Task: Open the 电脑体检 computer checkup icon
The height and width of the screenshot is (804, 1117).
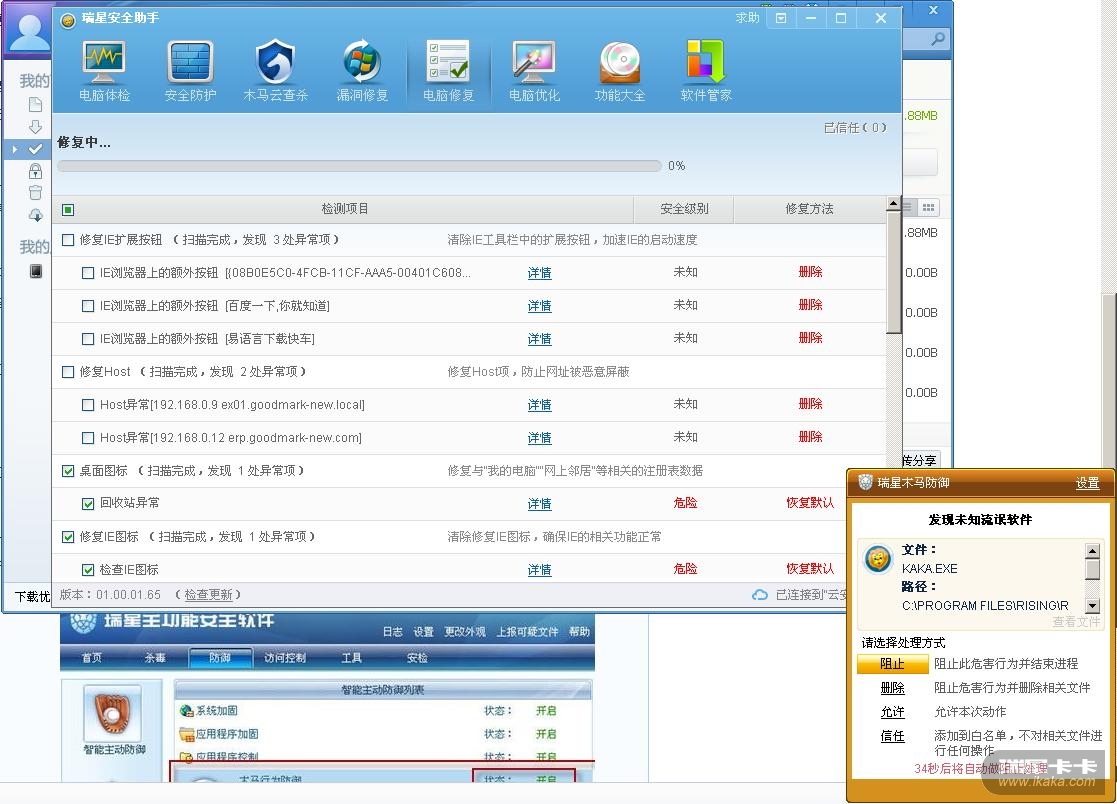Action: point(104,71)
